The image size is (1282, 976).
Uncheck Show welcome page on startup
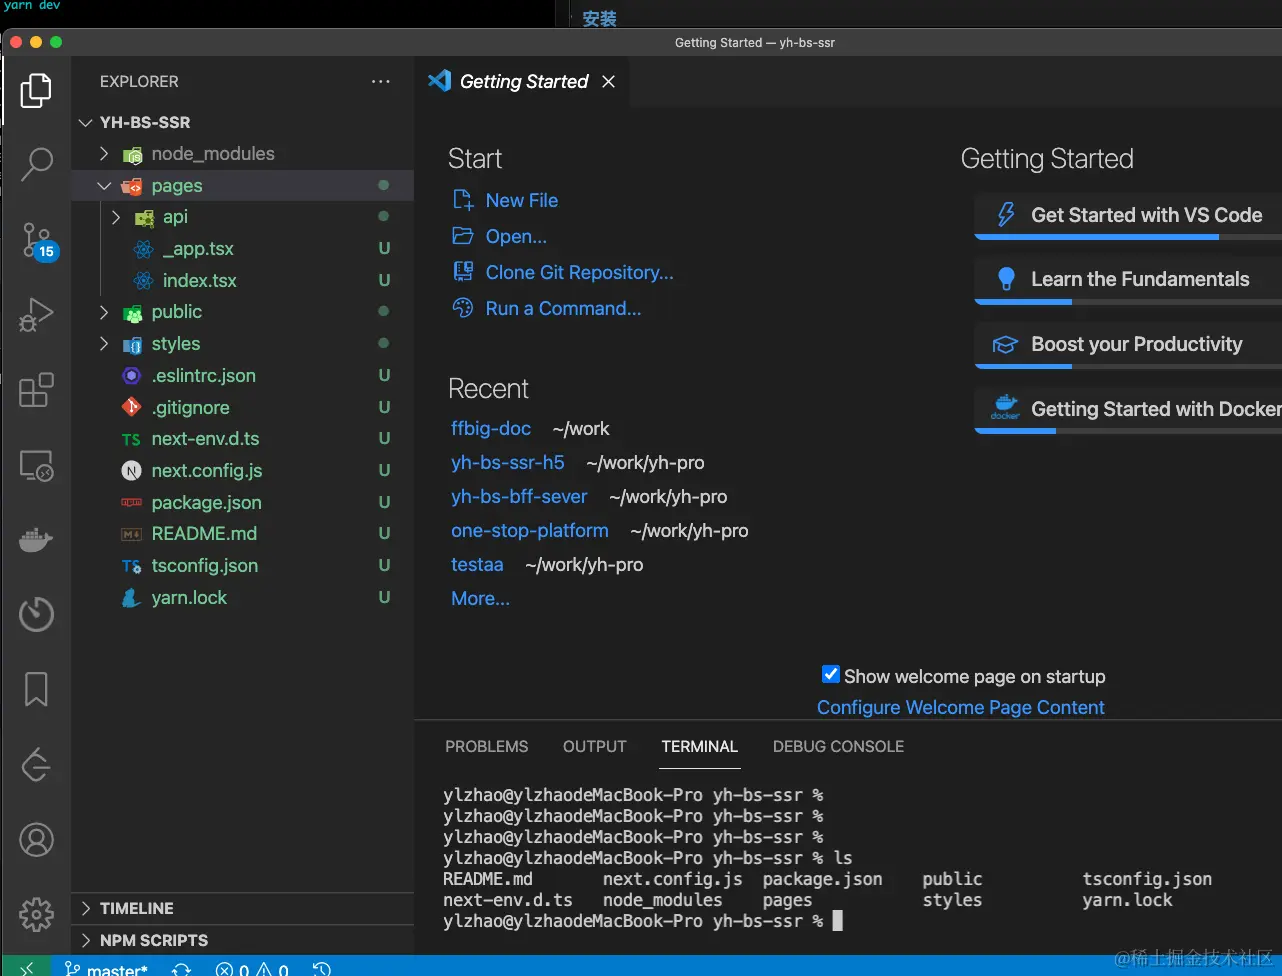[x=830, y=675]
